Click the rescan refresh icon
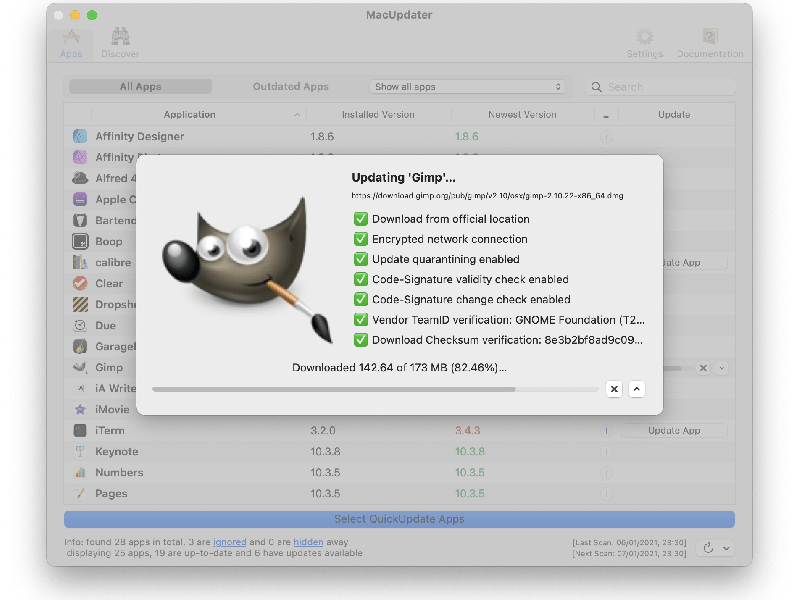This screenshot has width=800, height=600. tap(708, 548)
